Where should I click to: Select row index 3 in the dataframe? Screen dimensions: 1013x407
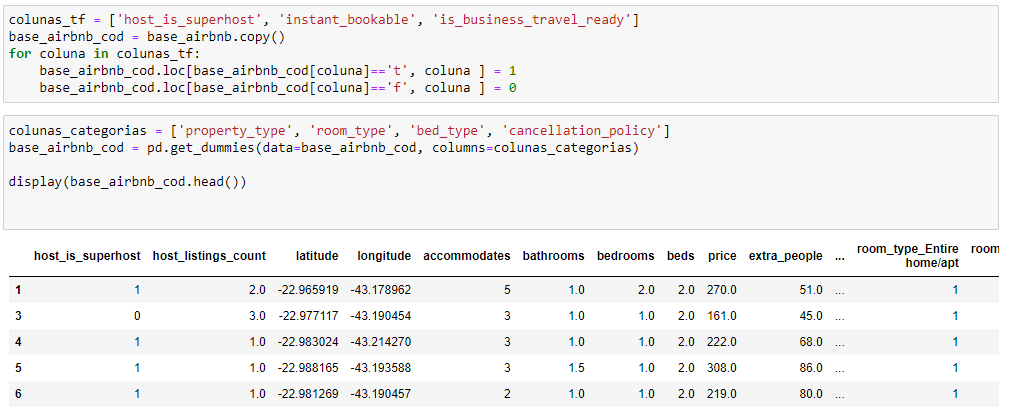click(x=18, y=316)
